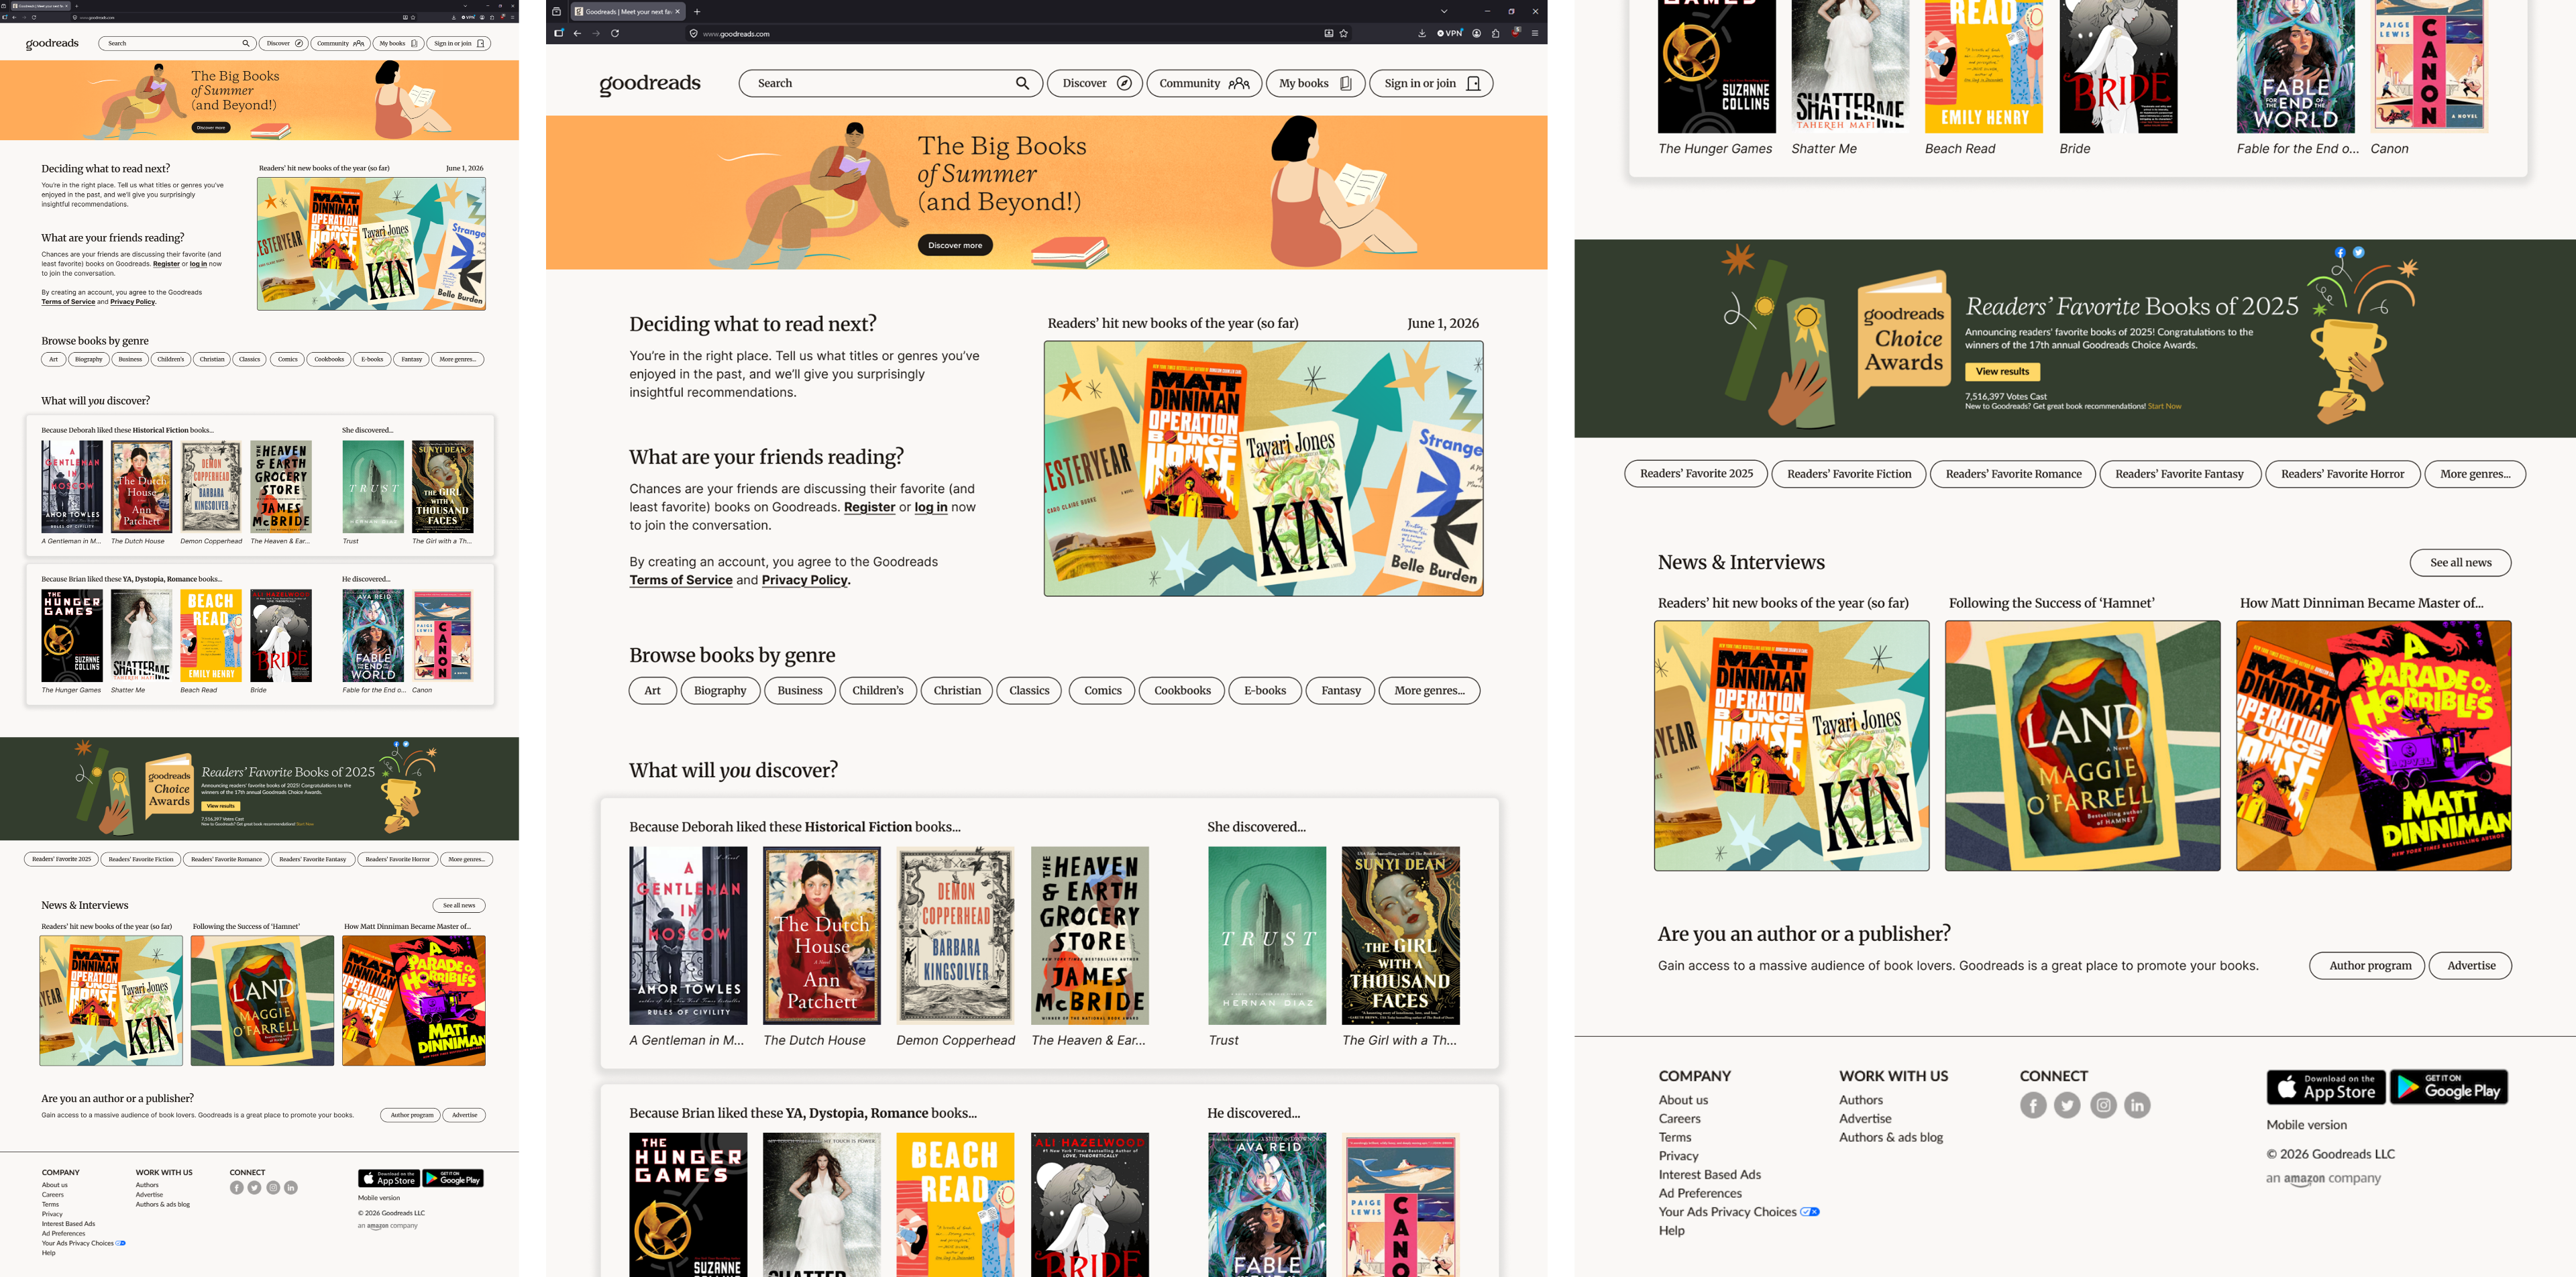
Task: Click the tab-history icon left of center browser's tab
Action: click(x=557, y=12)
